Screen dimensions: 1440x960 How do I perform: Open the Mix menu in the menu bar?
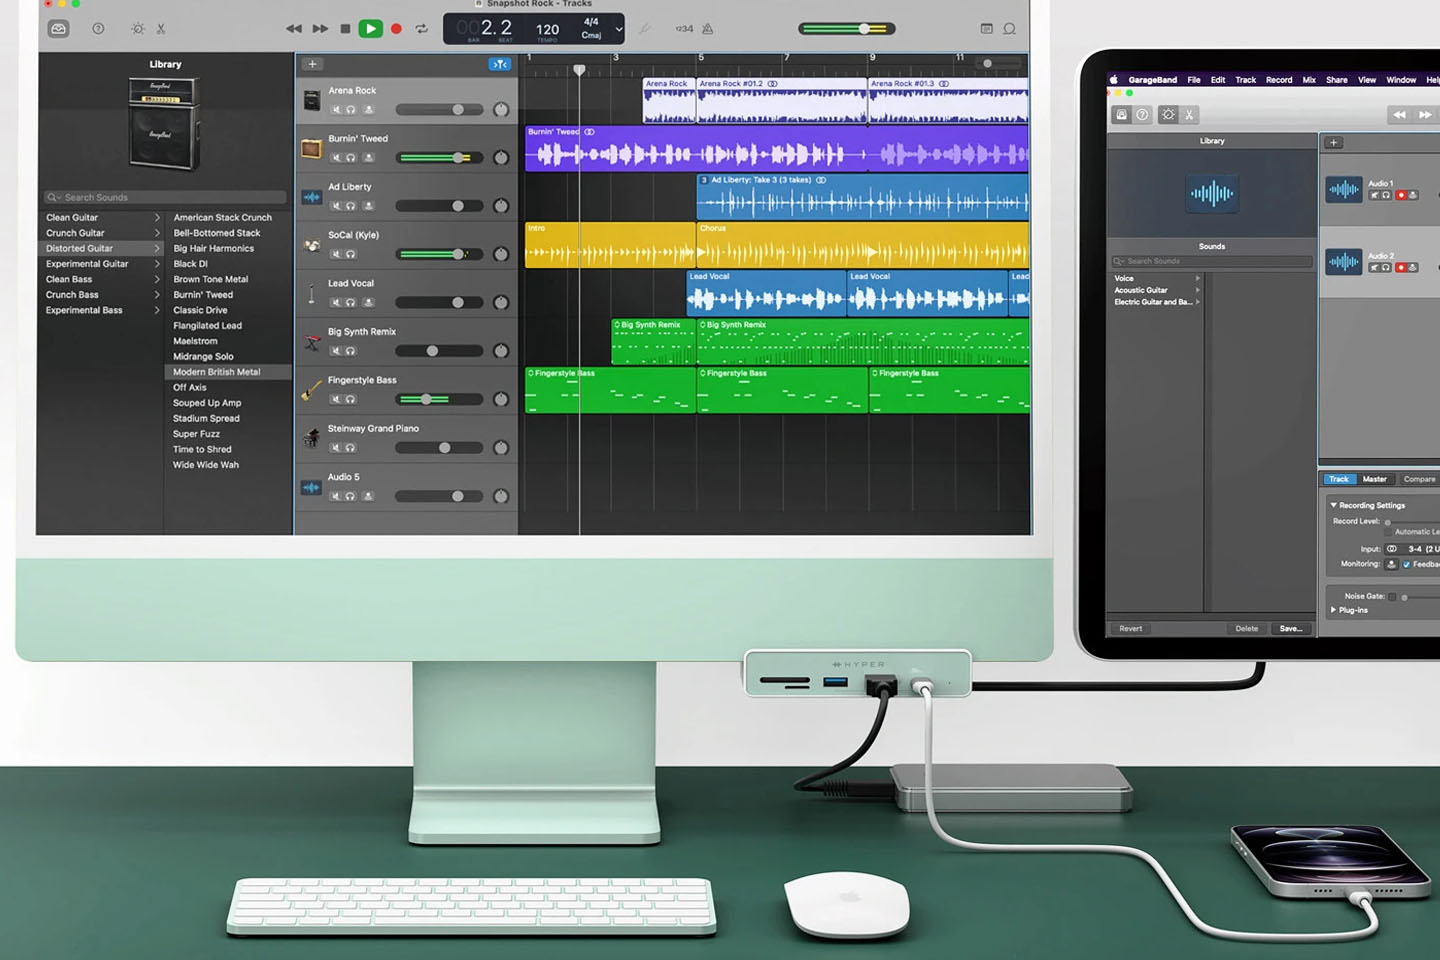1308,80
